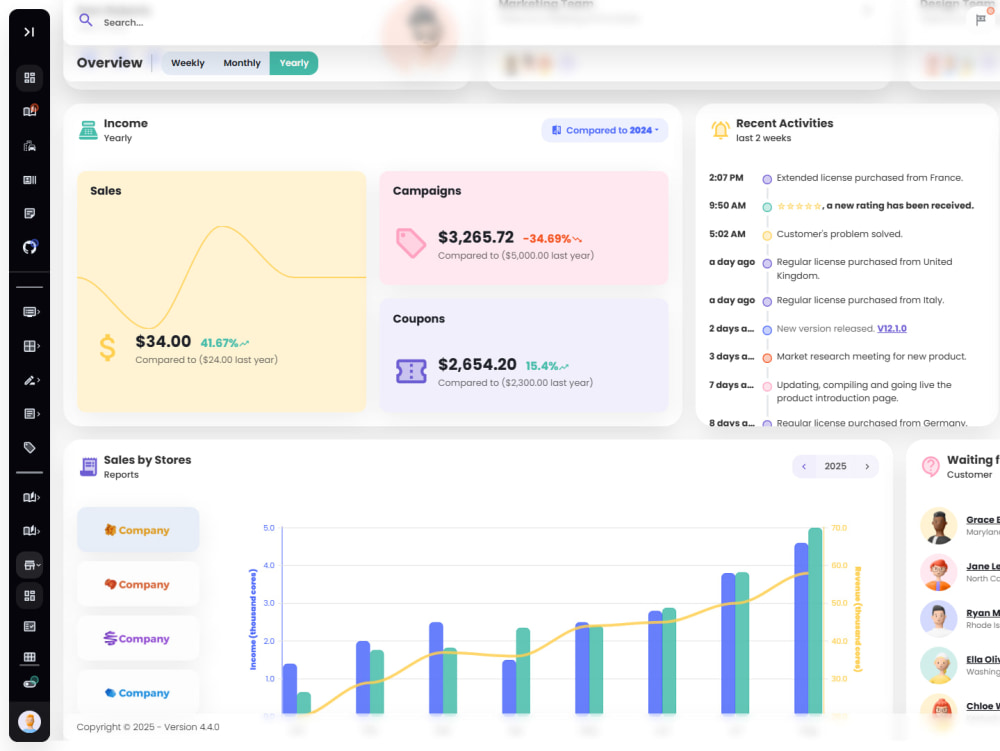The image size is (1000, 751).
Task: Click the Waiting customer question-mark icon
Action: click(x=930, y=467)
